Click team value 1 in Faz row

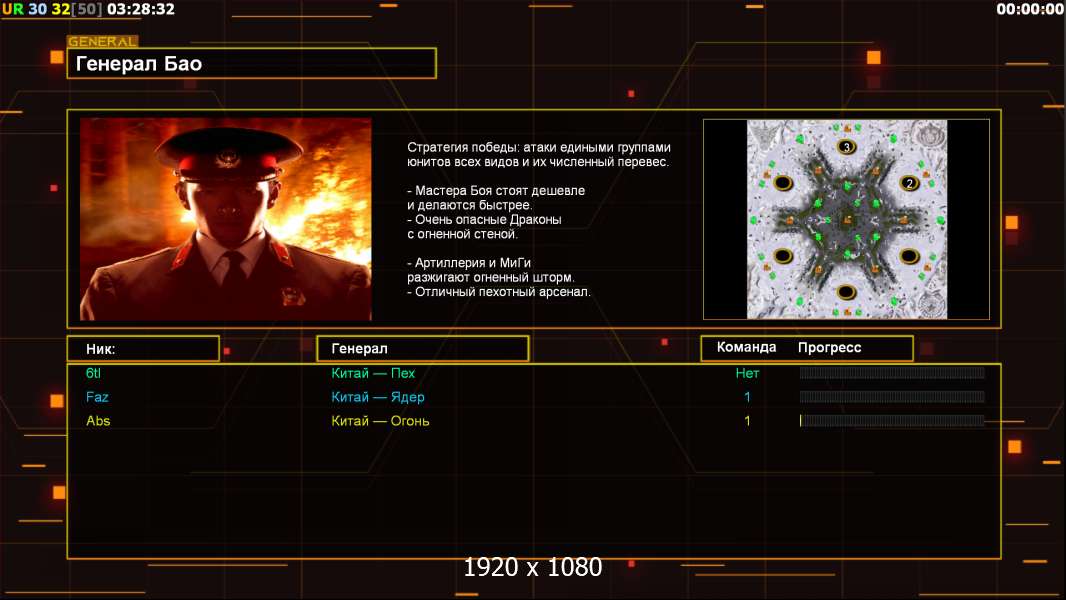pyautogui.click(x=747, y=397)
